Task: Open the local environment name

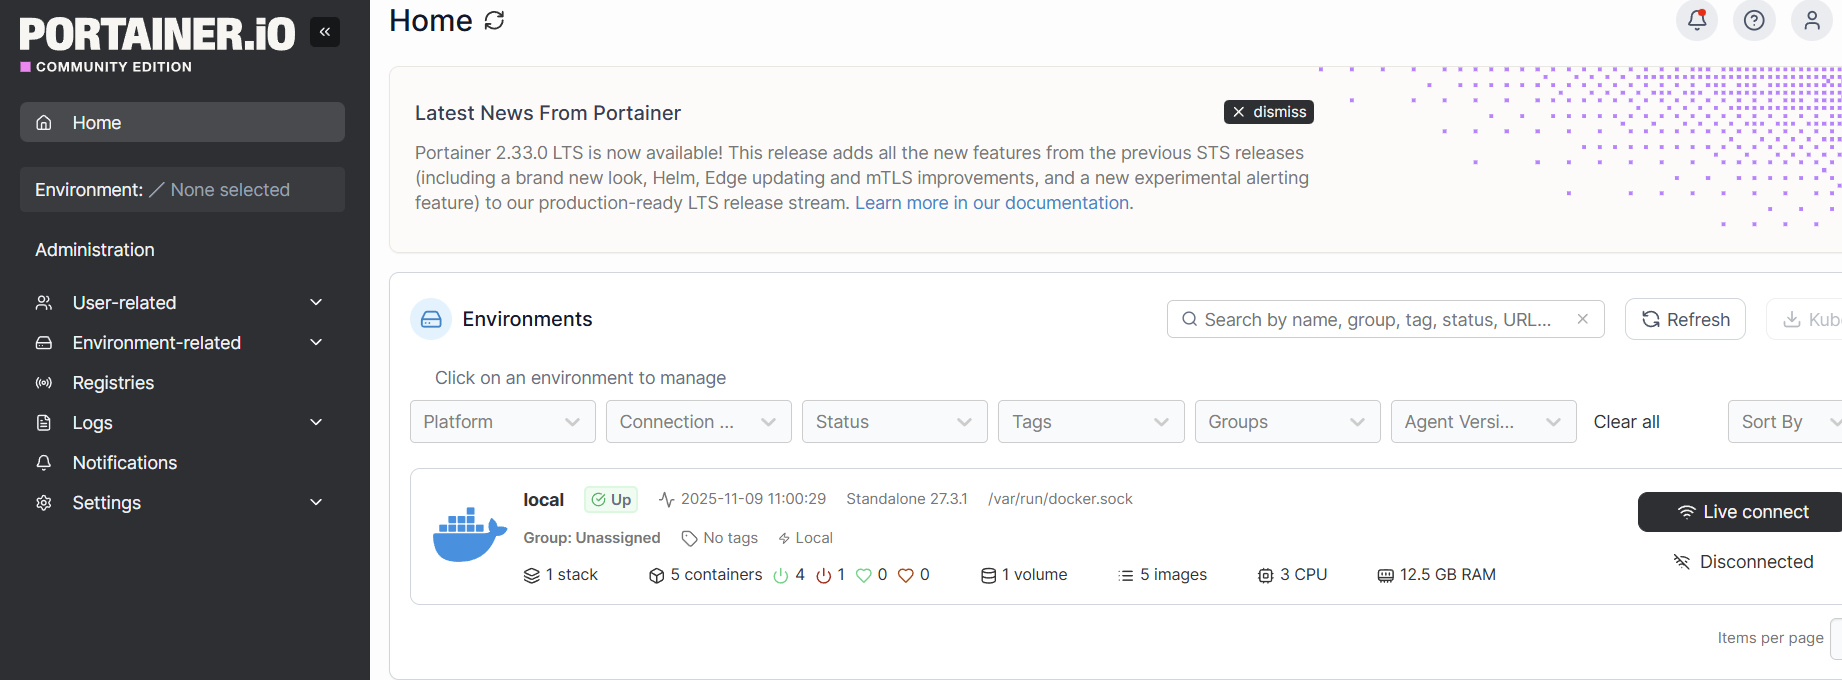Action: point(543,499)
